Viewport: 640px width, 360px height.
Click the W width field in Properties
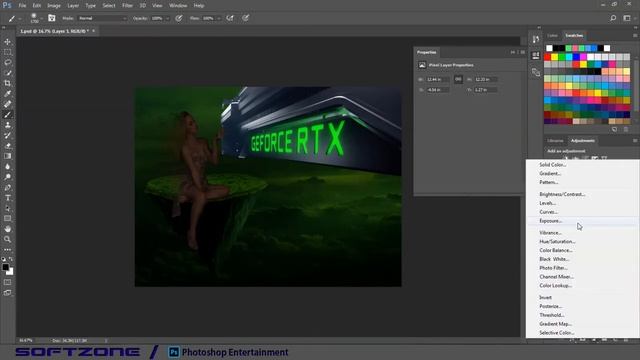click(x=437, y=79)
